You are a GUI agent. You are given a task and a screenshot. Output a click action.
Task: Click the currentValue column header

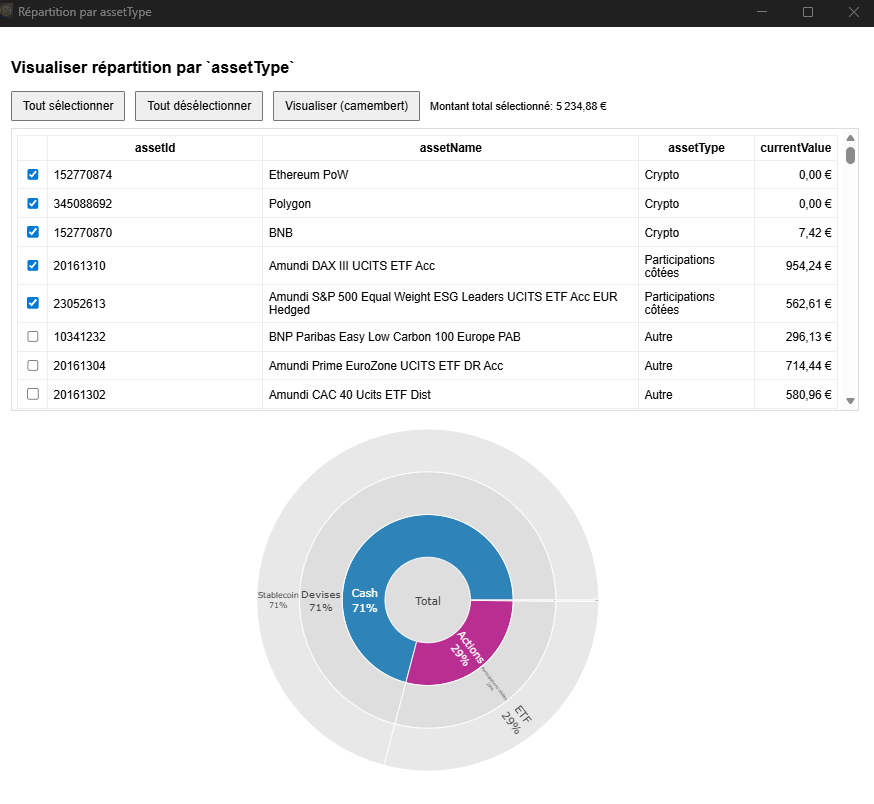[x=795, y=148]
